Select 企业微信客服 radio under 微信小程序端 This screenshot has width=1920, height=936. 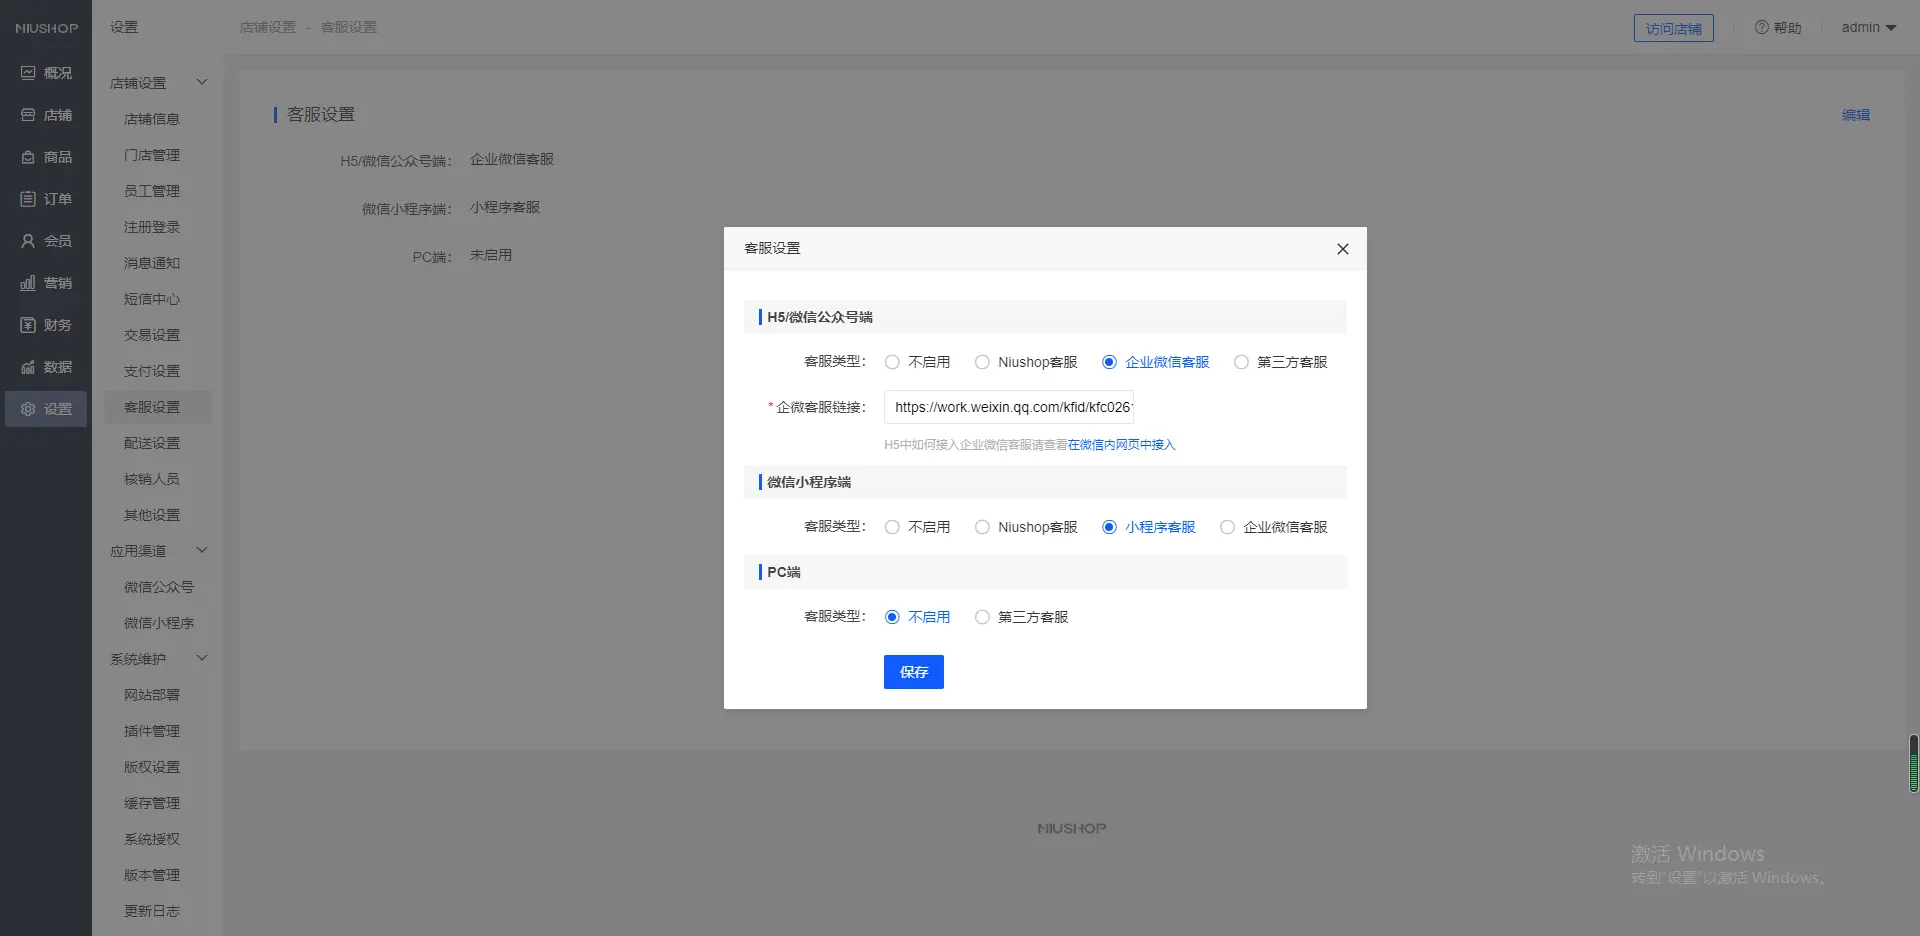click(1227, 527)
